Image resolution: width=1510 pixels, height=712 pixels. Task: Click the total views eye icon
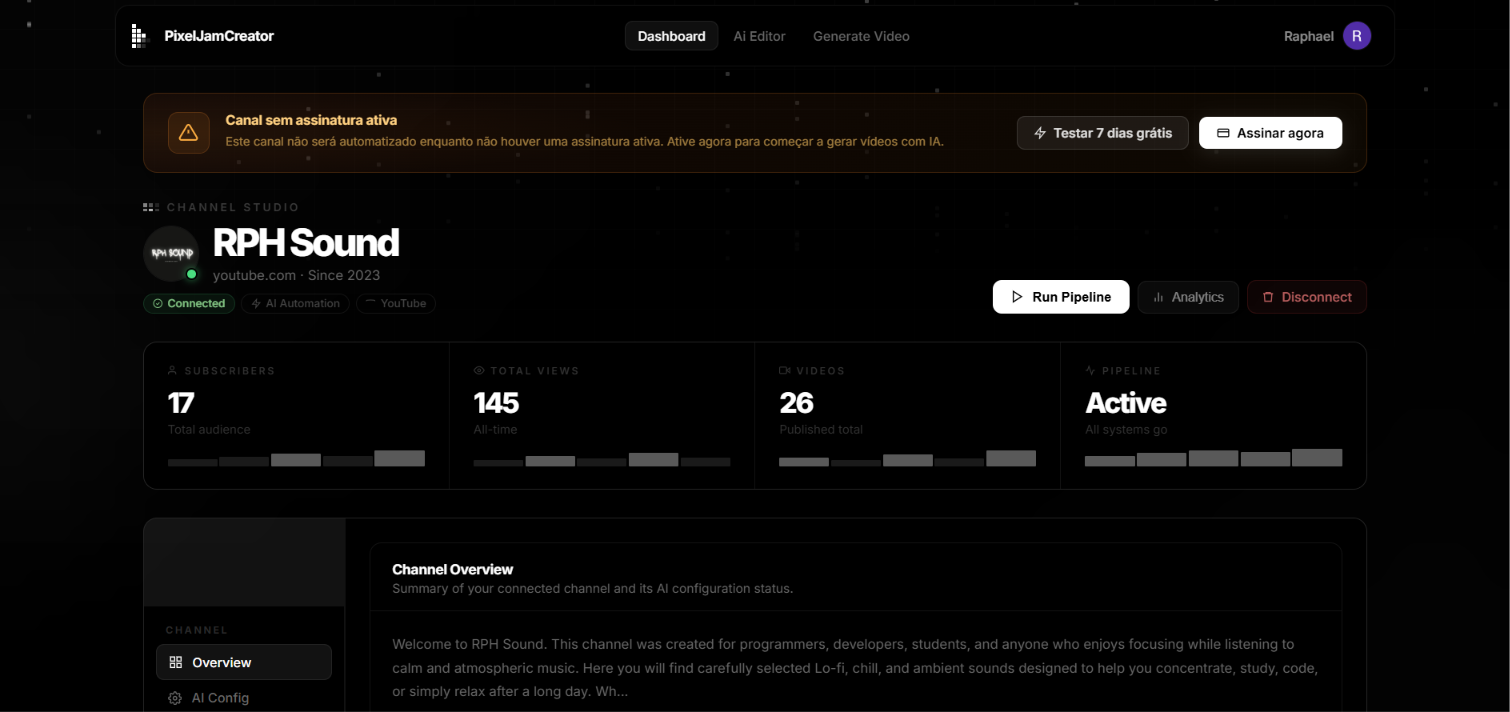478,370
